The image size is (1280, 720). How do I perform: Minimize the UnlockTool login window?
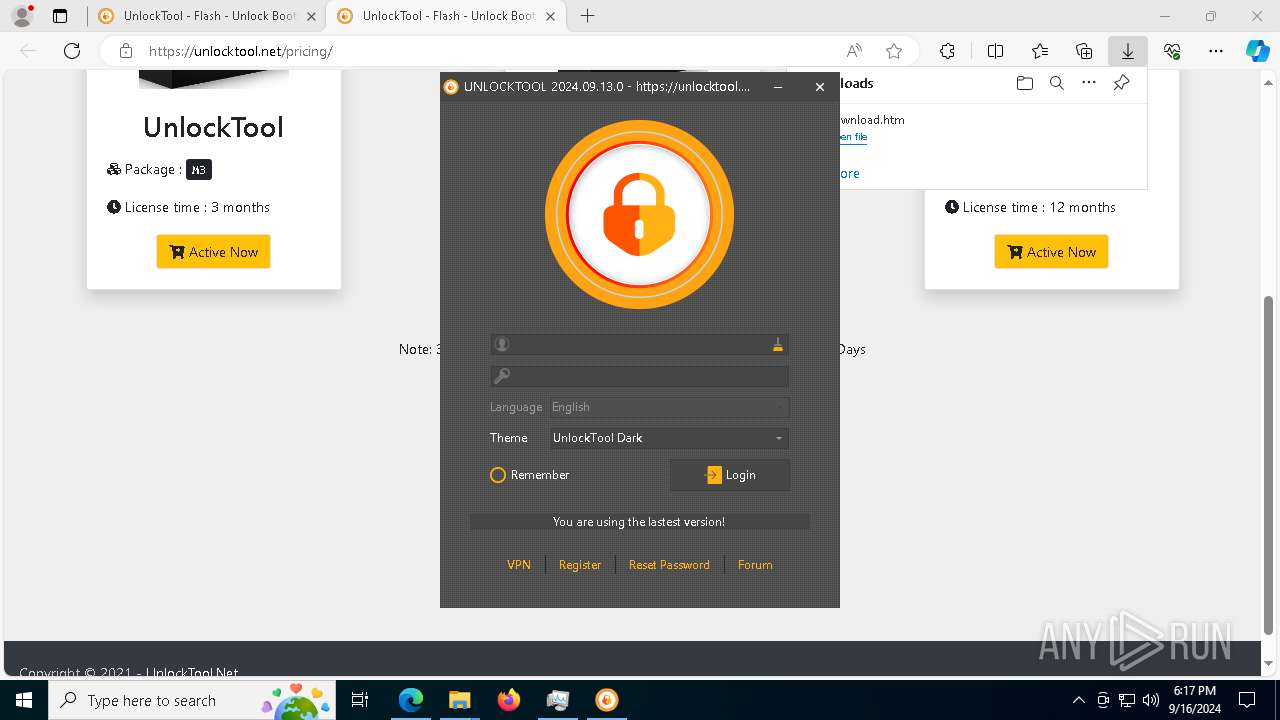click(778, 87)
